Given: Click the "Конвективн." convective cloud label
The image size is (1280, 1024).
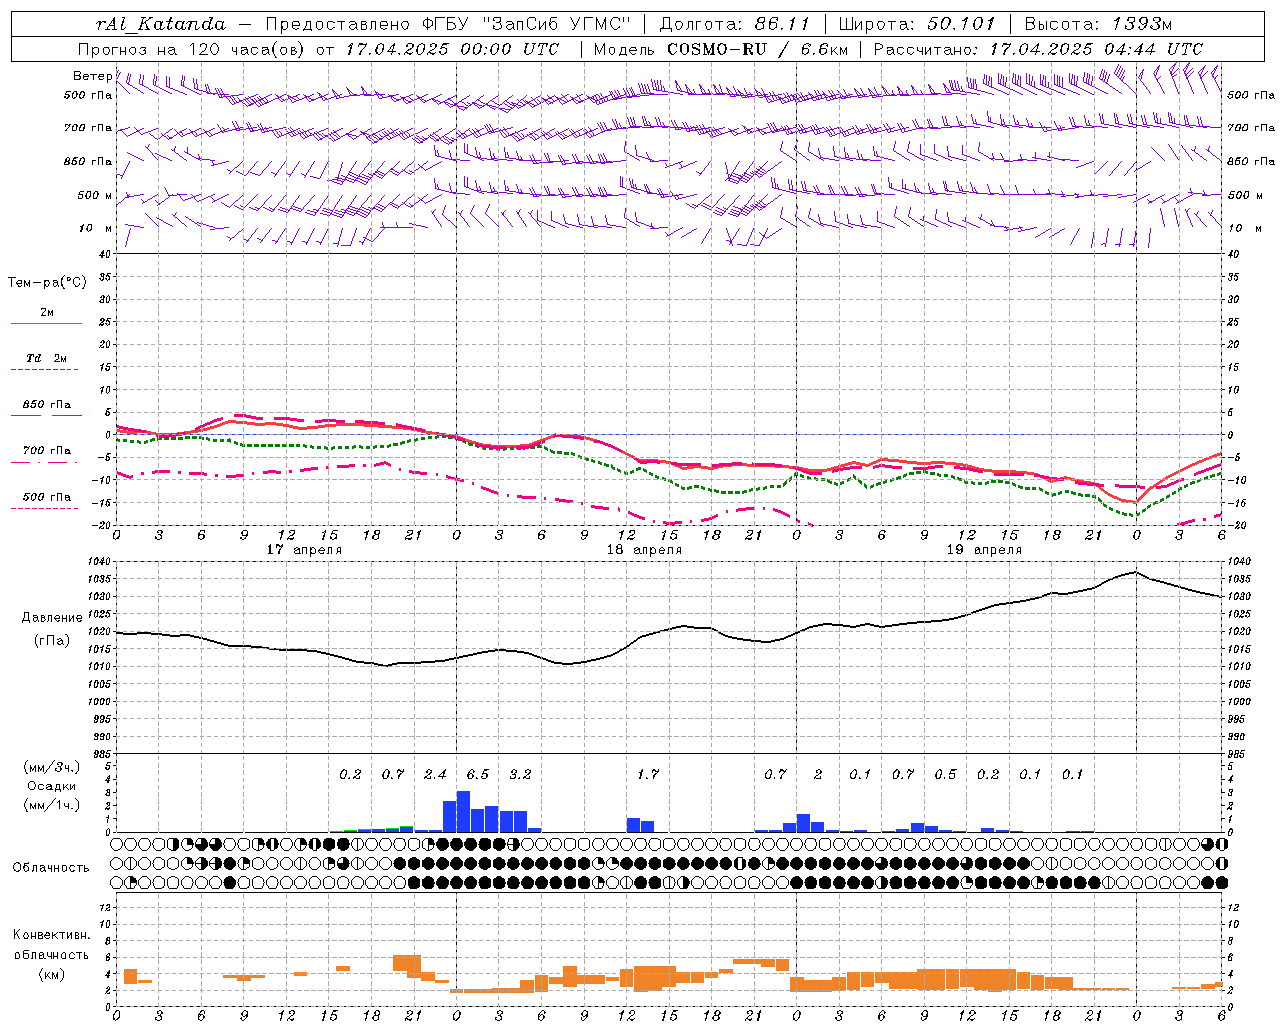Looking at the screenshot, I should click(x=51, y=935).
